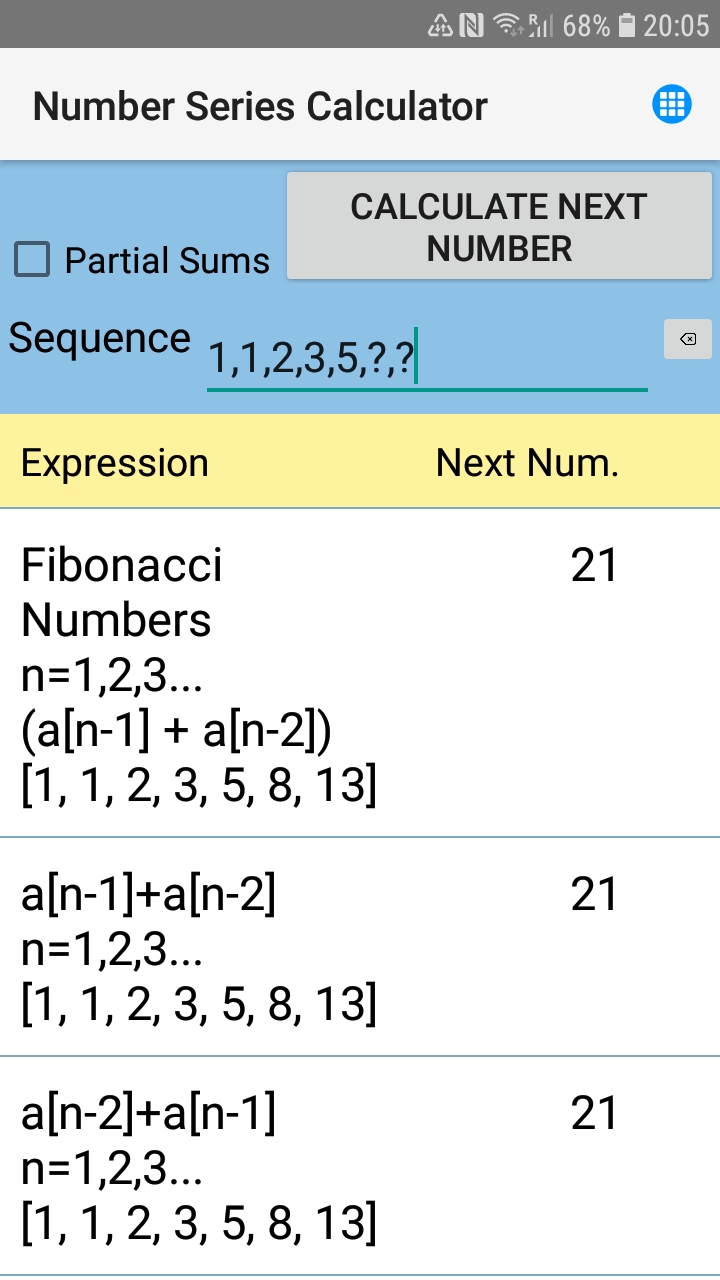Click the Sequence label
This screenshot has height=1280, width=720.
tap(98, 338)
